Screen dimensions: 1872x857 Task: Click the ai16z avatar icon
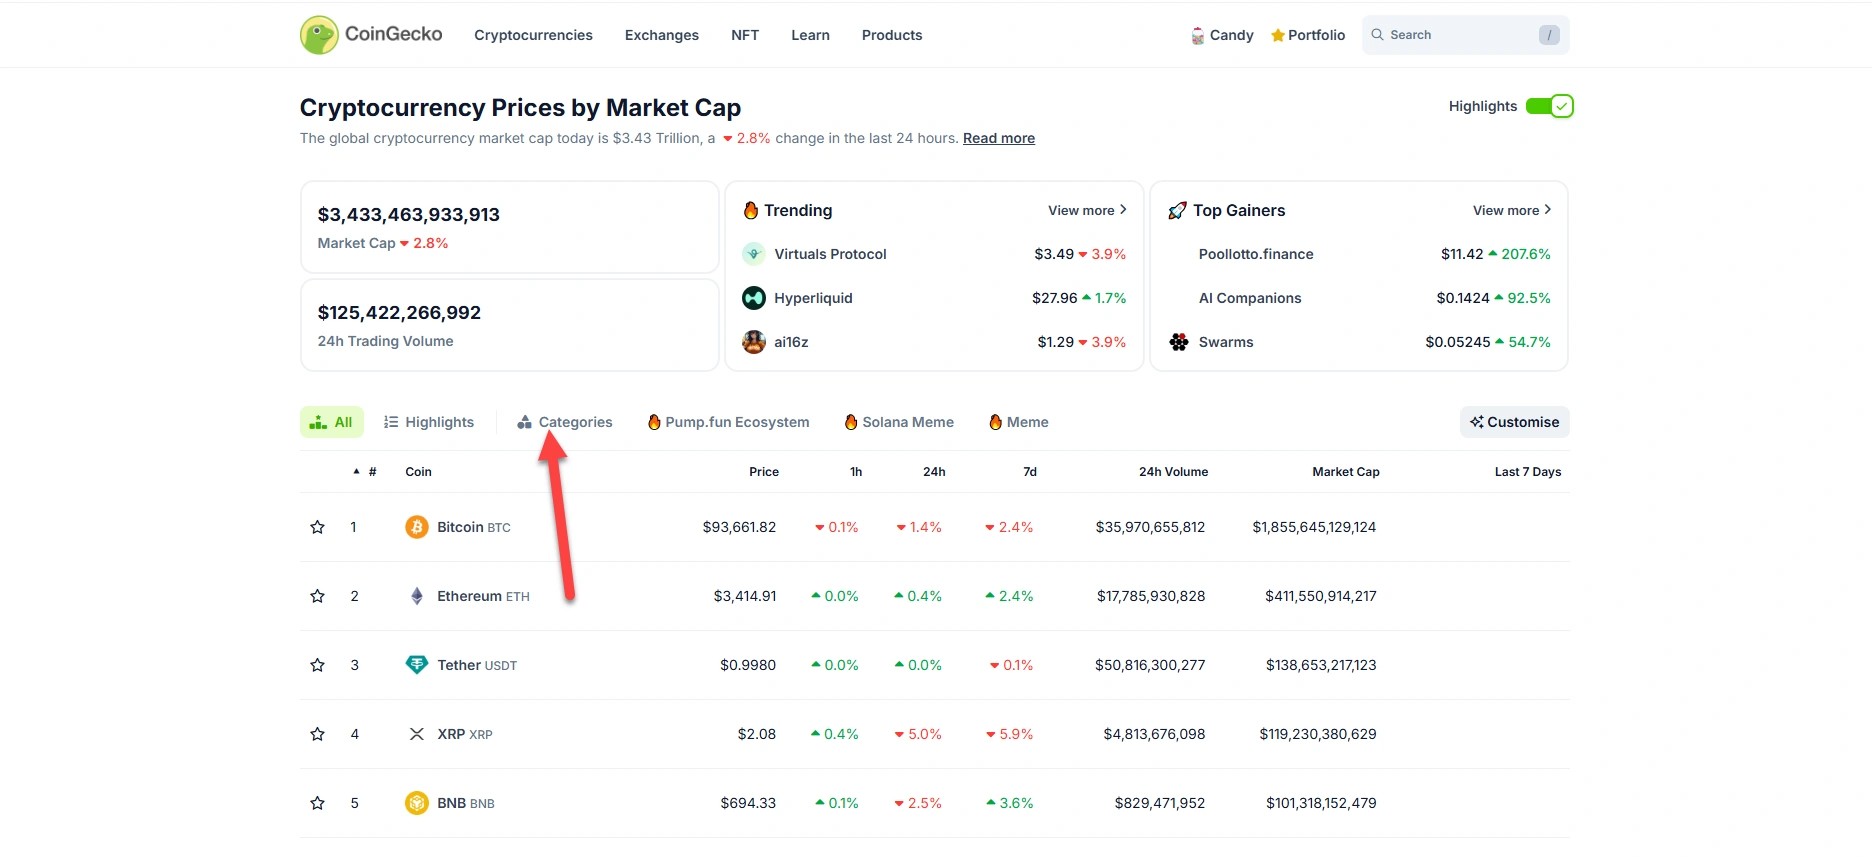754,342
